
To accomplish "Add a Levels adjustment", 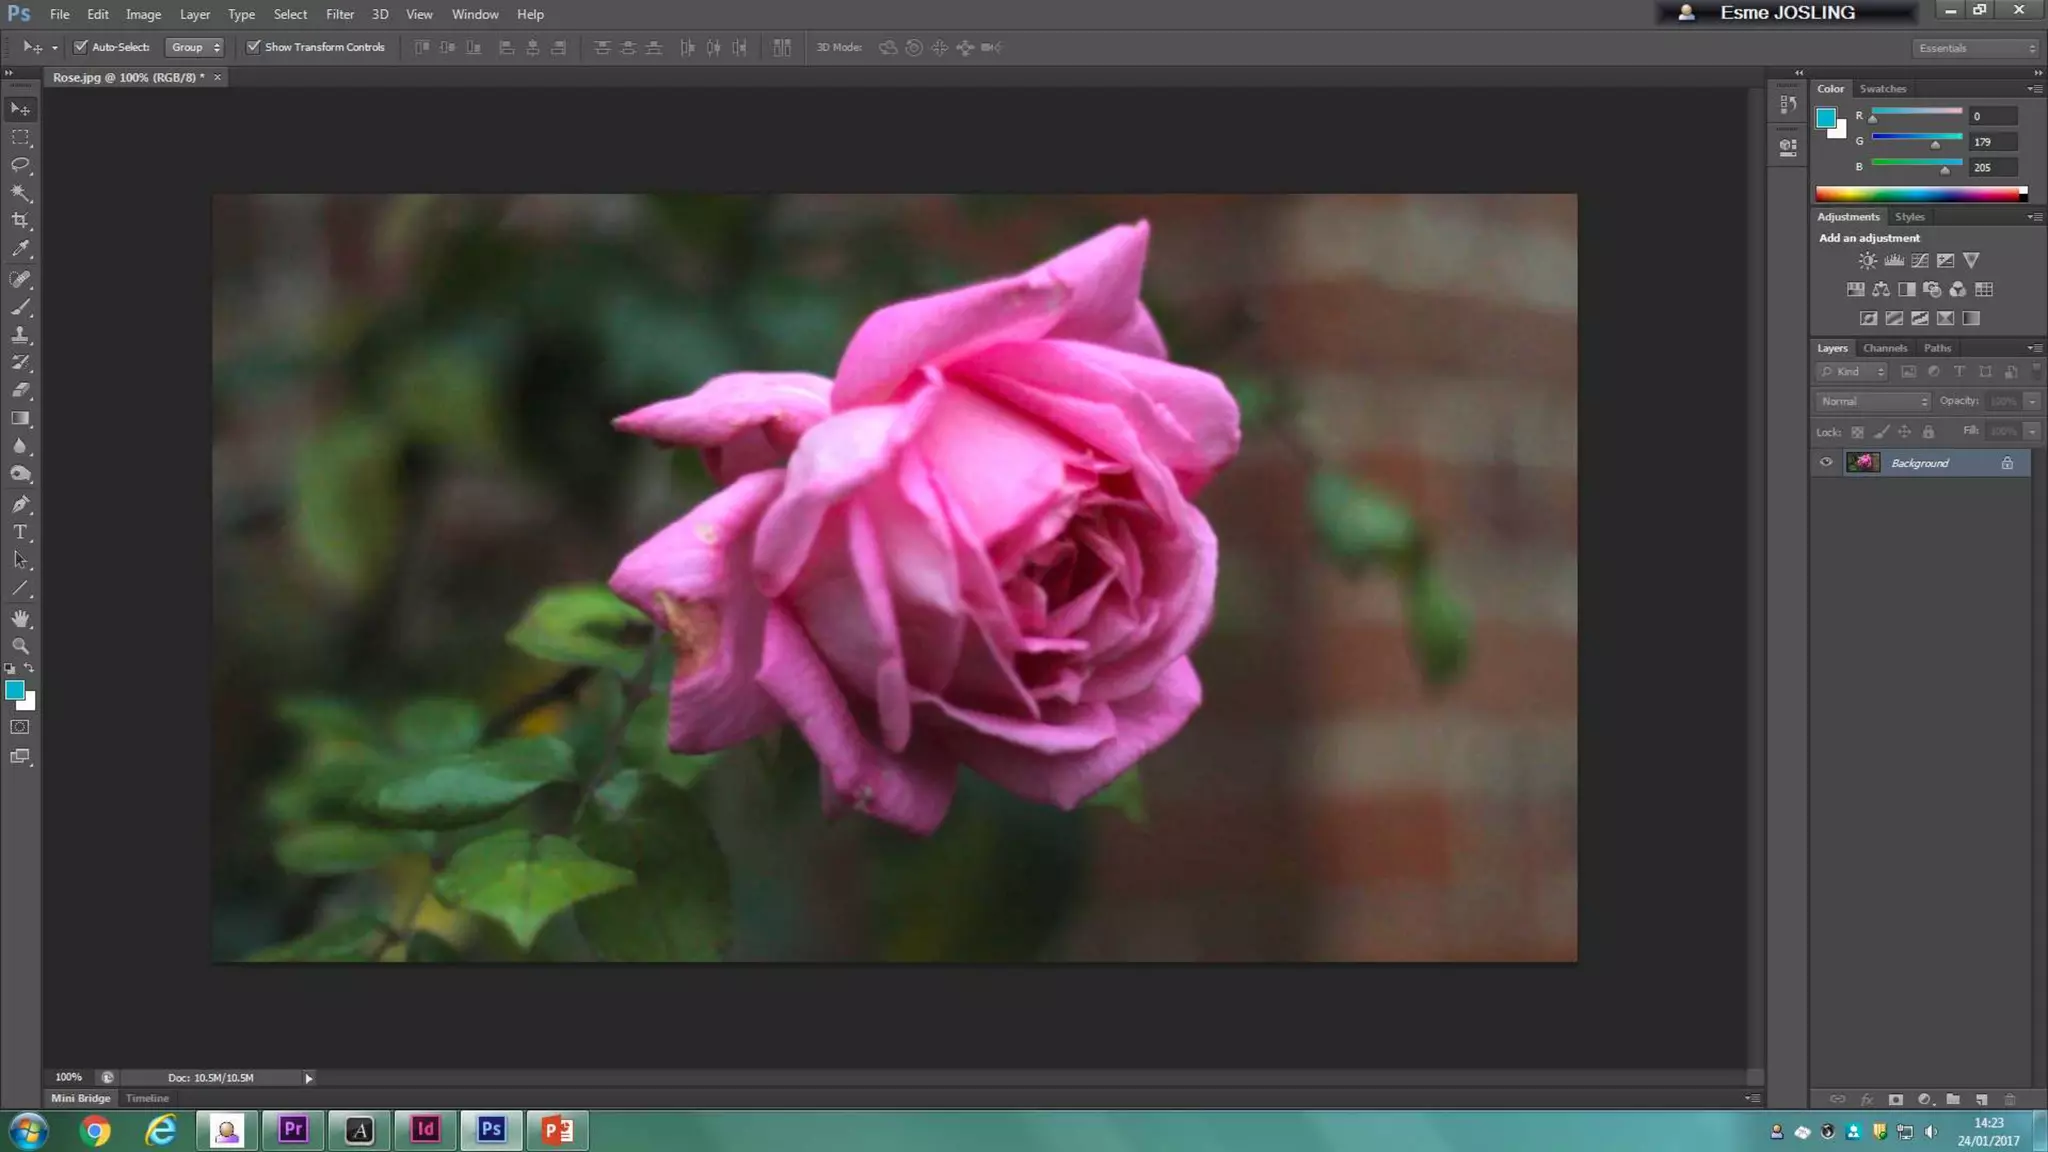I will (1894, 261).
